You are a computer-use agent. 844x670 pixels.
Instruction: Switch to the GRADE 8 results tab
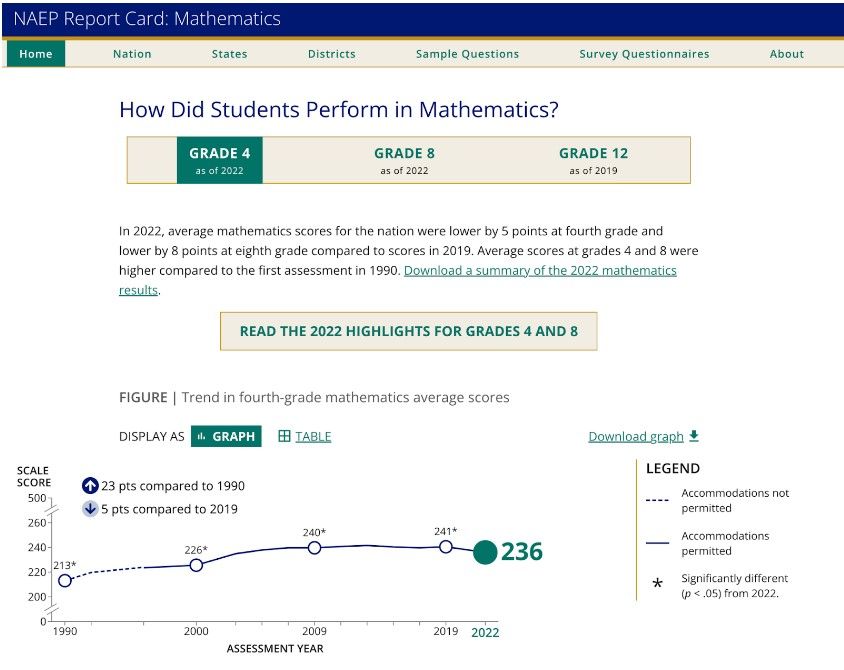tap(404, 159)
